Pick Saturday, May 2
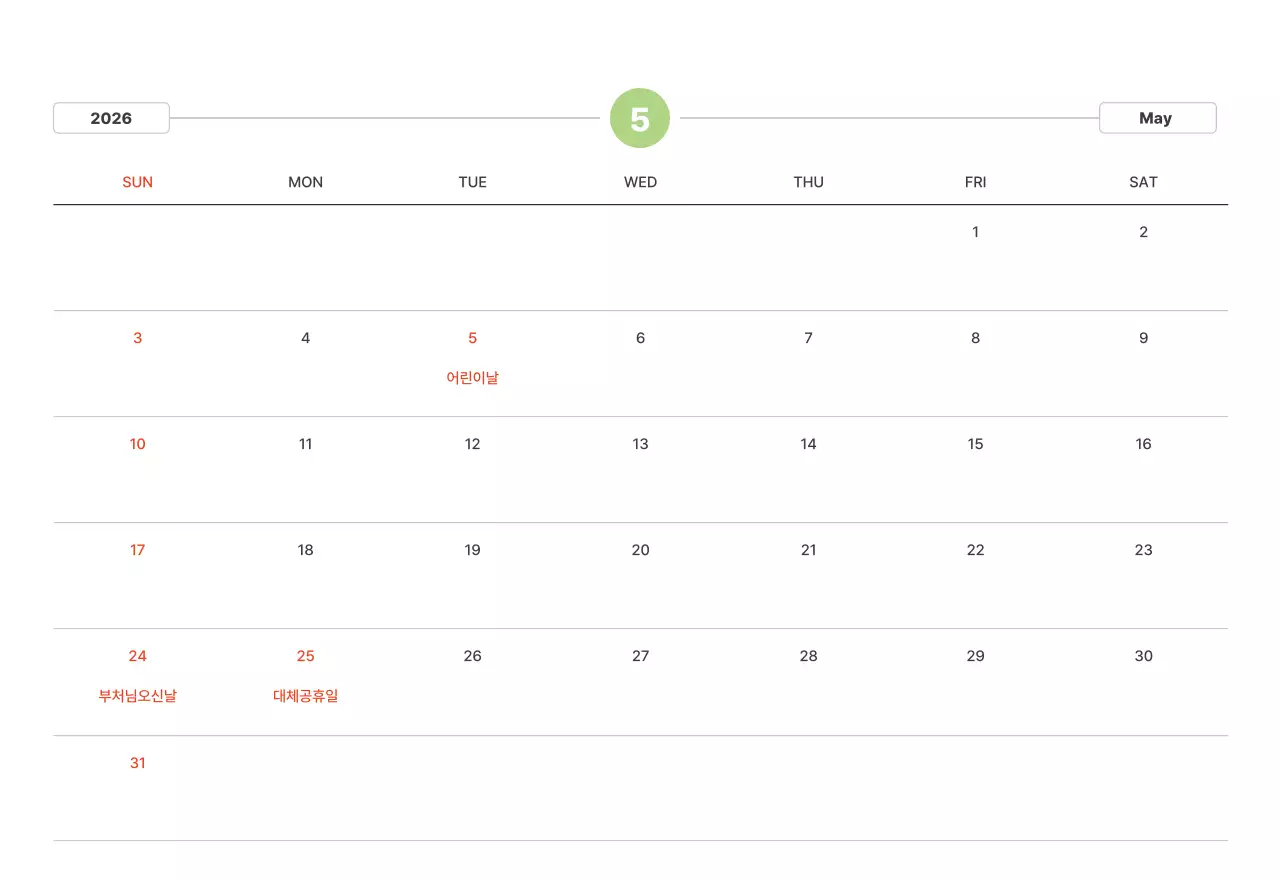1280x880 pixels. coord(1143,232)
